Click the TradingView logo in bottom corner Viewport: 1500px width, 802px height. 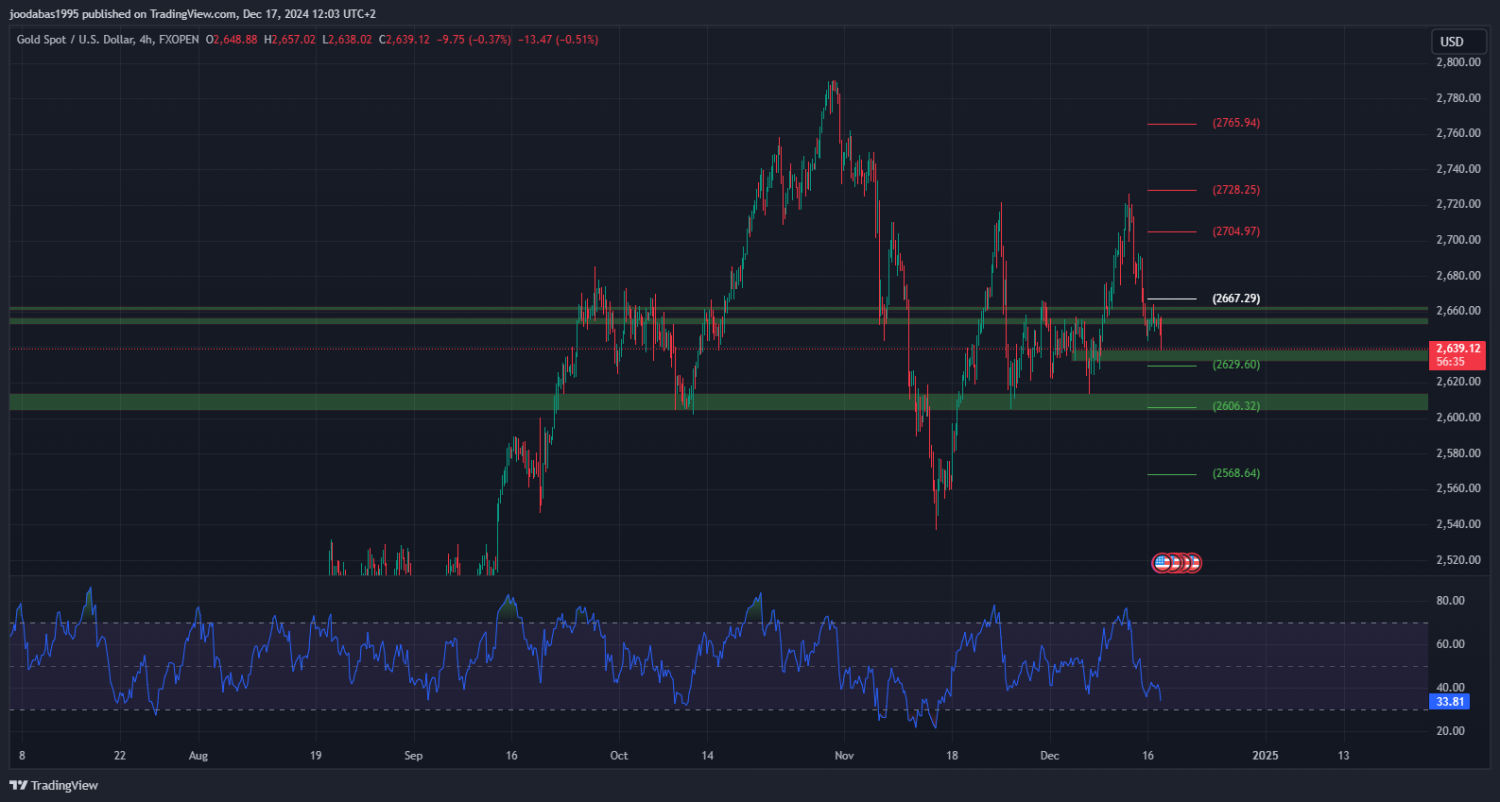coord(54,785)
